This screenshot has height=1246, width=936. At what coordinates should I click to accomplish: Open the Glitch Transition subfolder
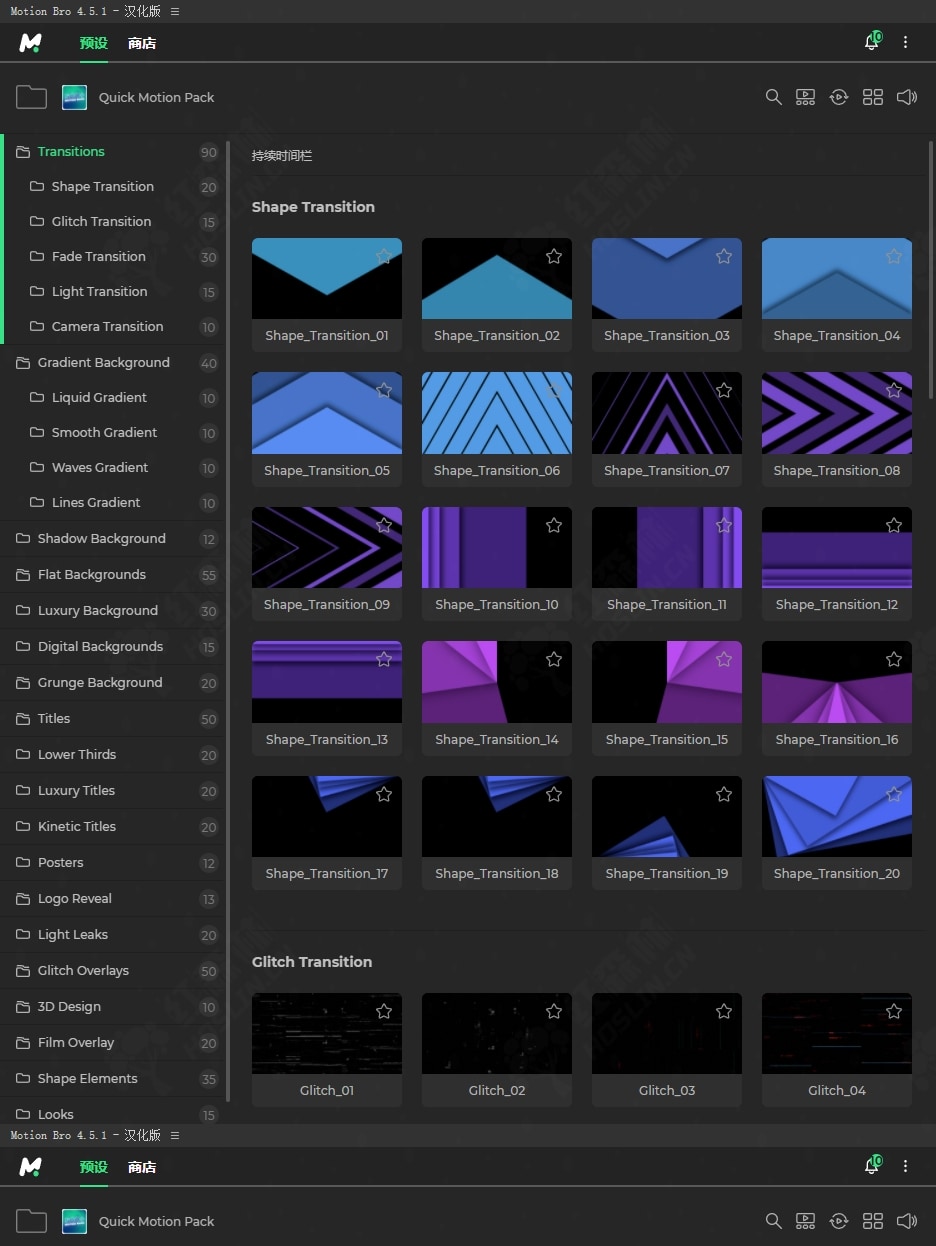pos(101,222)
